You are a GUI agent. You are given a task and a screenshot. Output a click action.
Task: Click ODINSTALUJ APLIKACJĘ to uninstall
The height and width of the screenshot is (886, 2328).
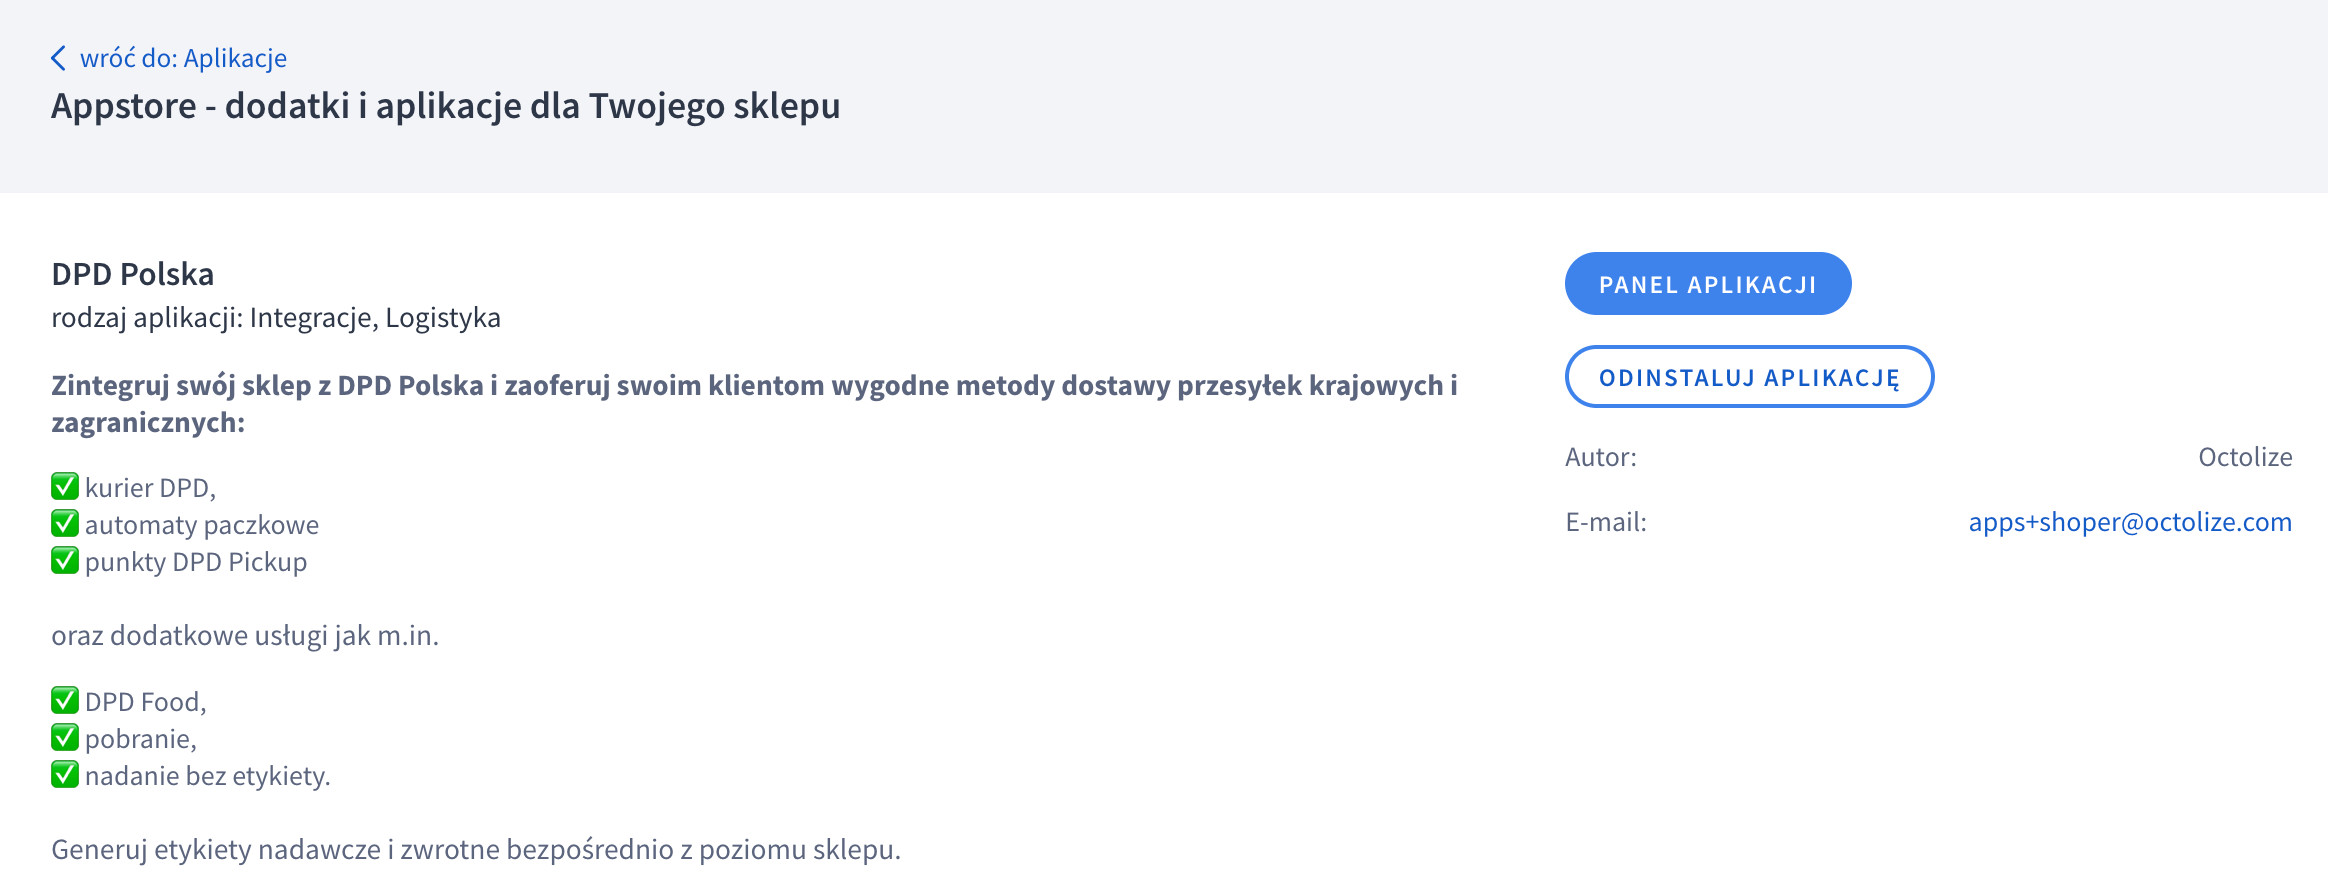coord(1749,377)
